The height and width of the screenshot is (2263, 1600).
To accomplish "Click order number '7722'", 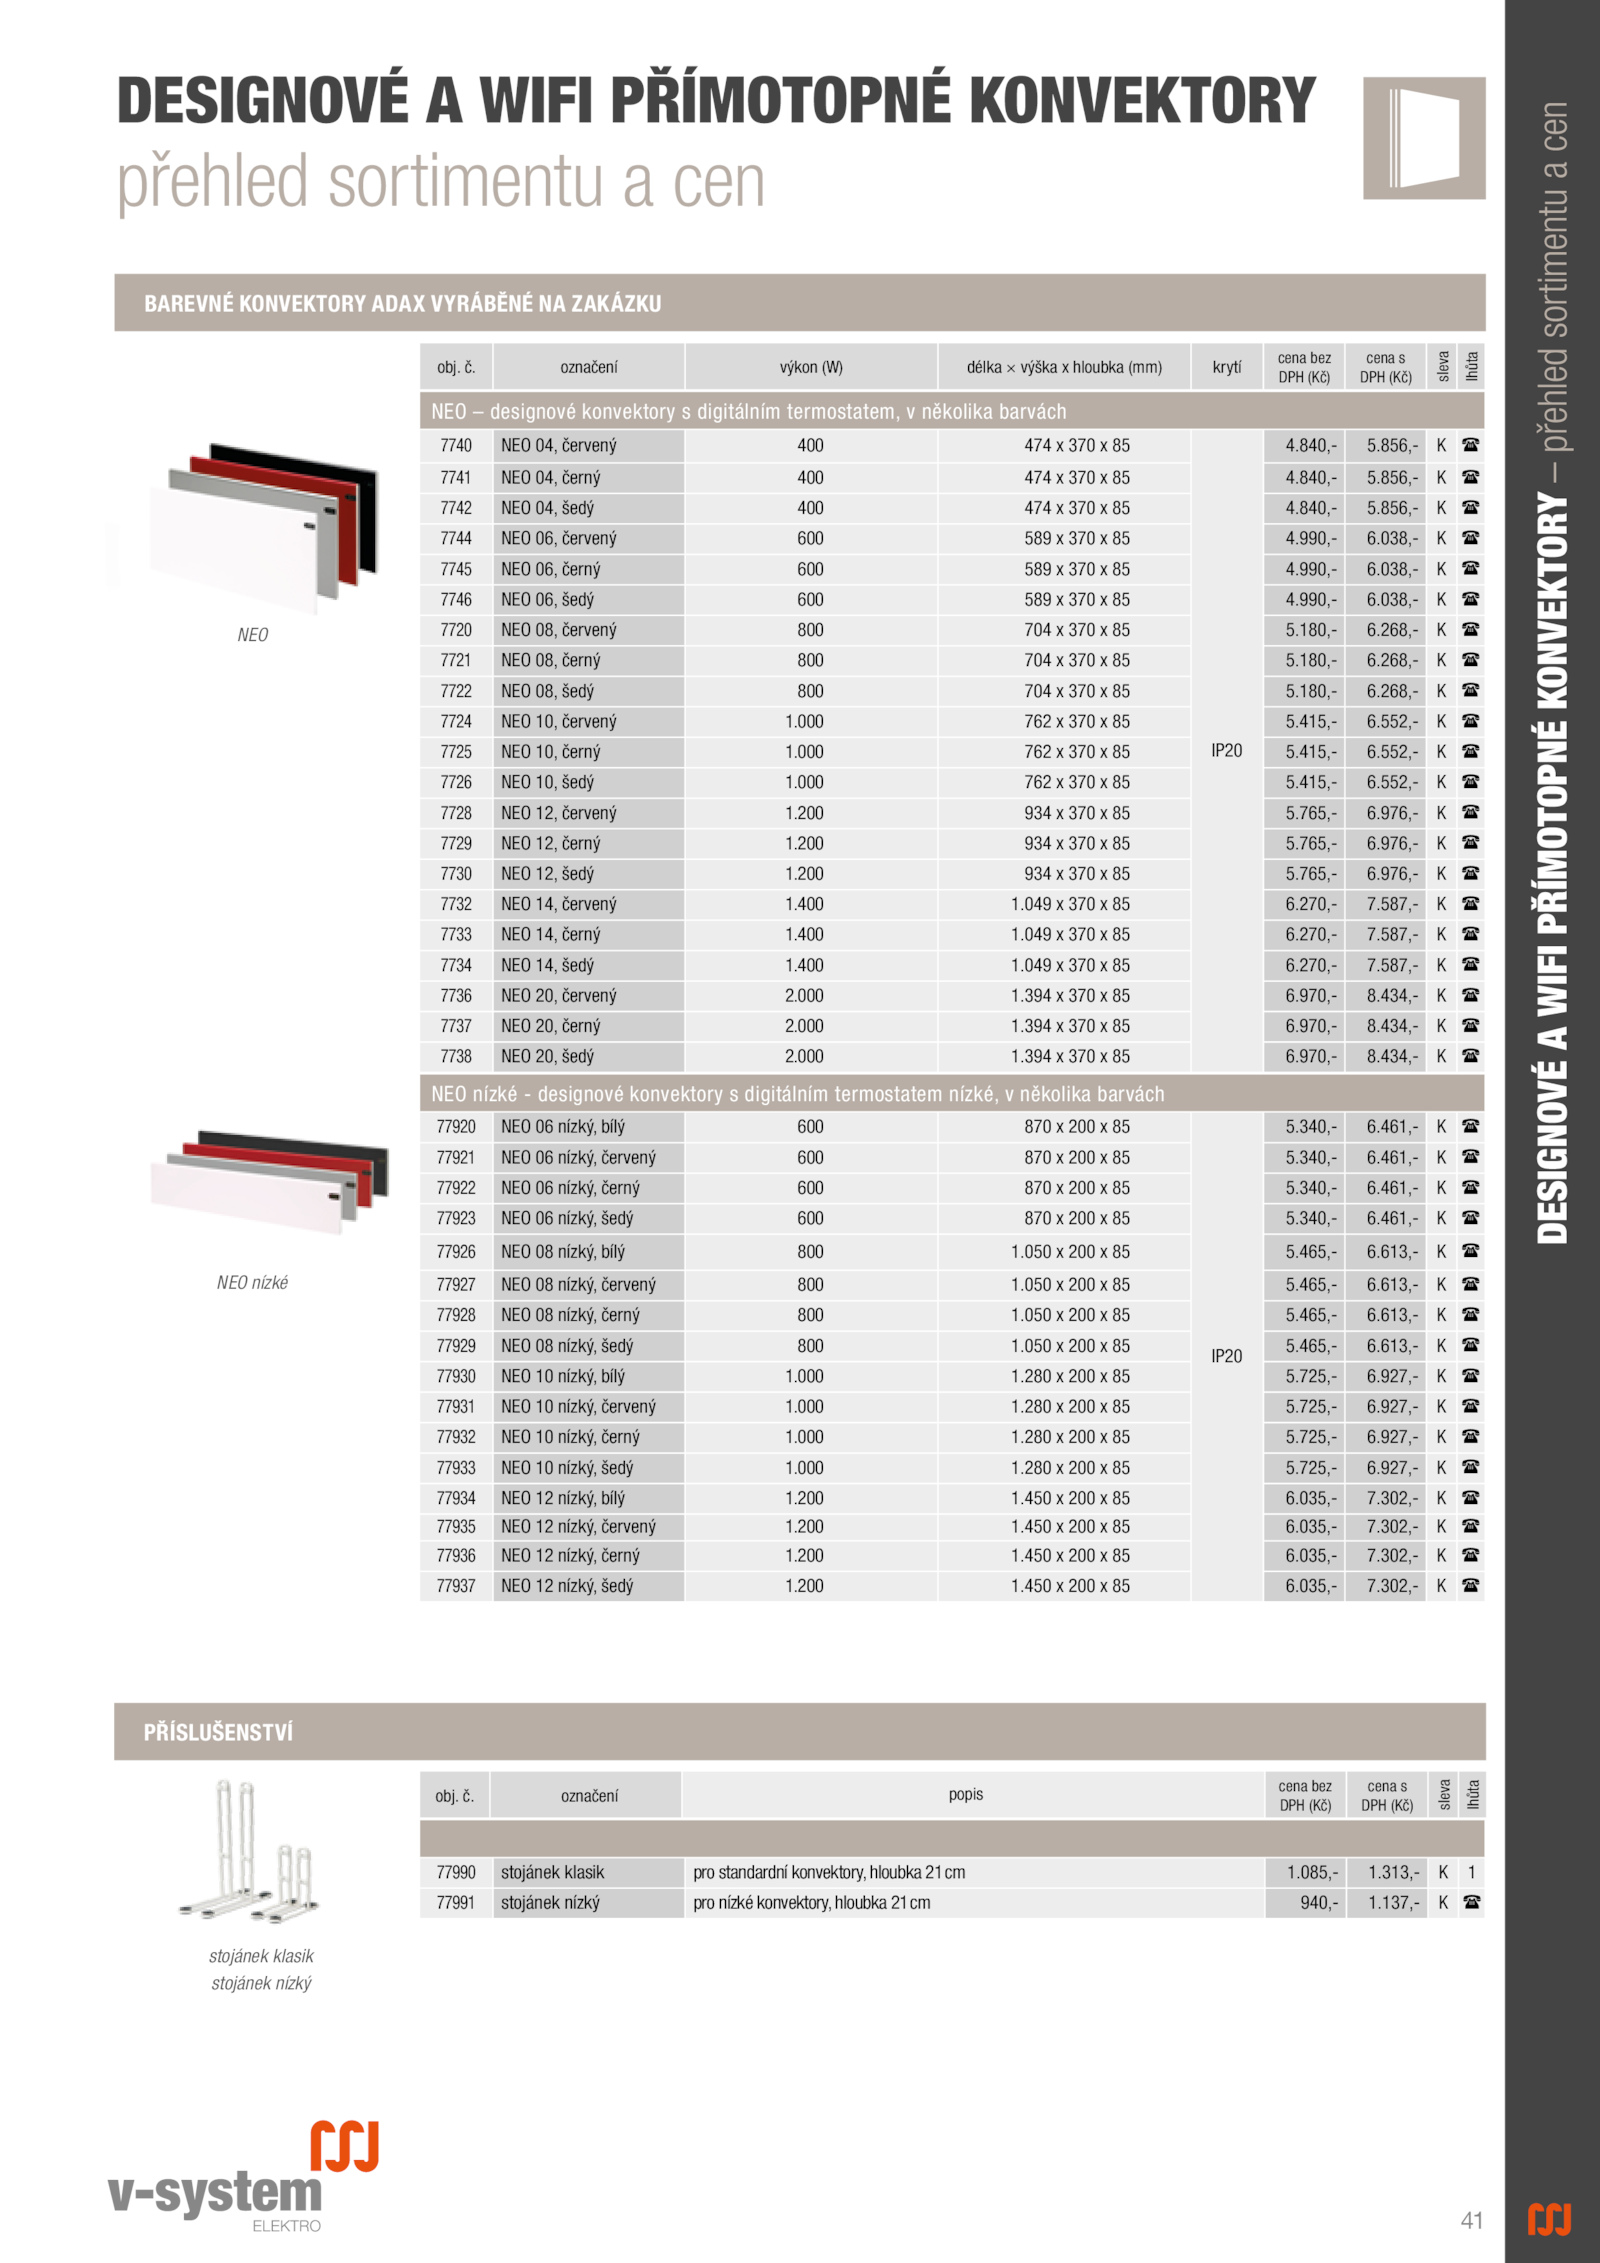I will [456, 691].
